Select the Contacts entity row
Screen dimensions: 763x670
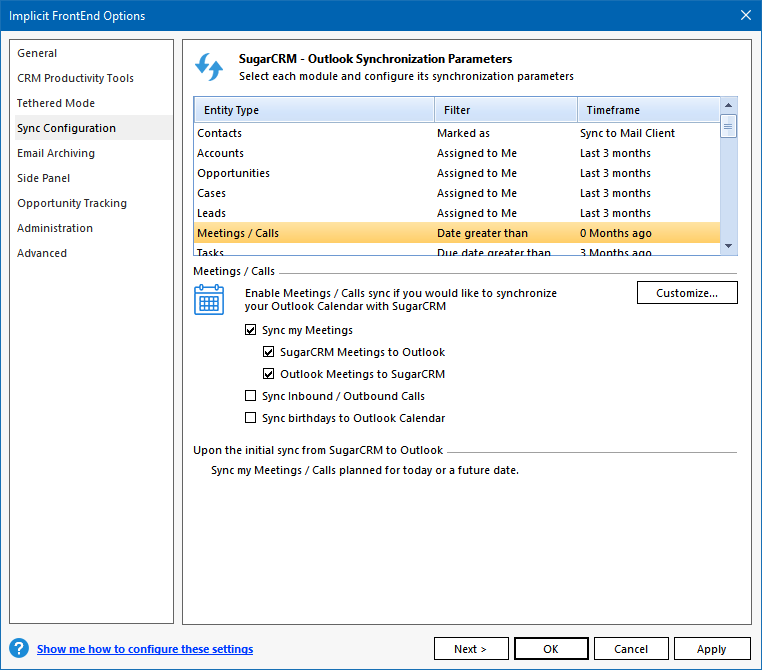(x=220, y=133)
